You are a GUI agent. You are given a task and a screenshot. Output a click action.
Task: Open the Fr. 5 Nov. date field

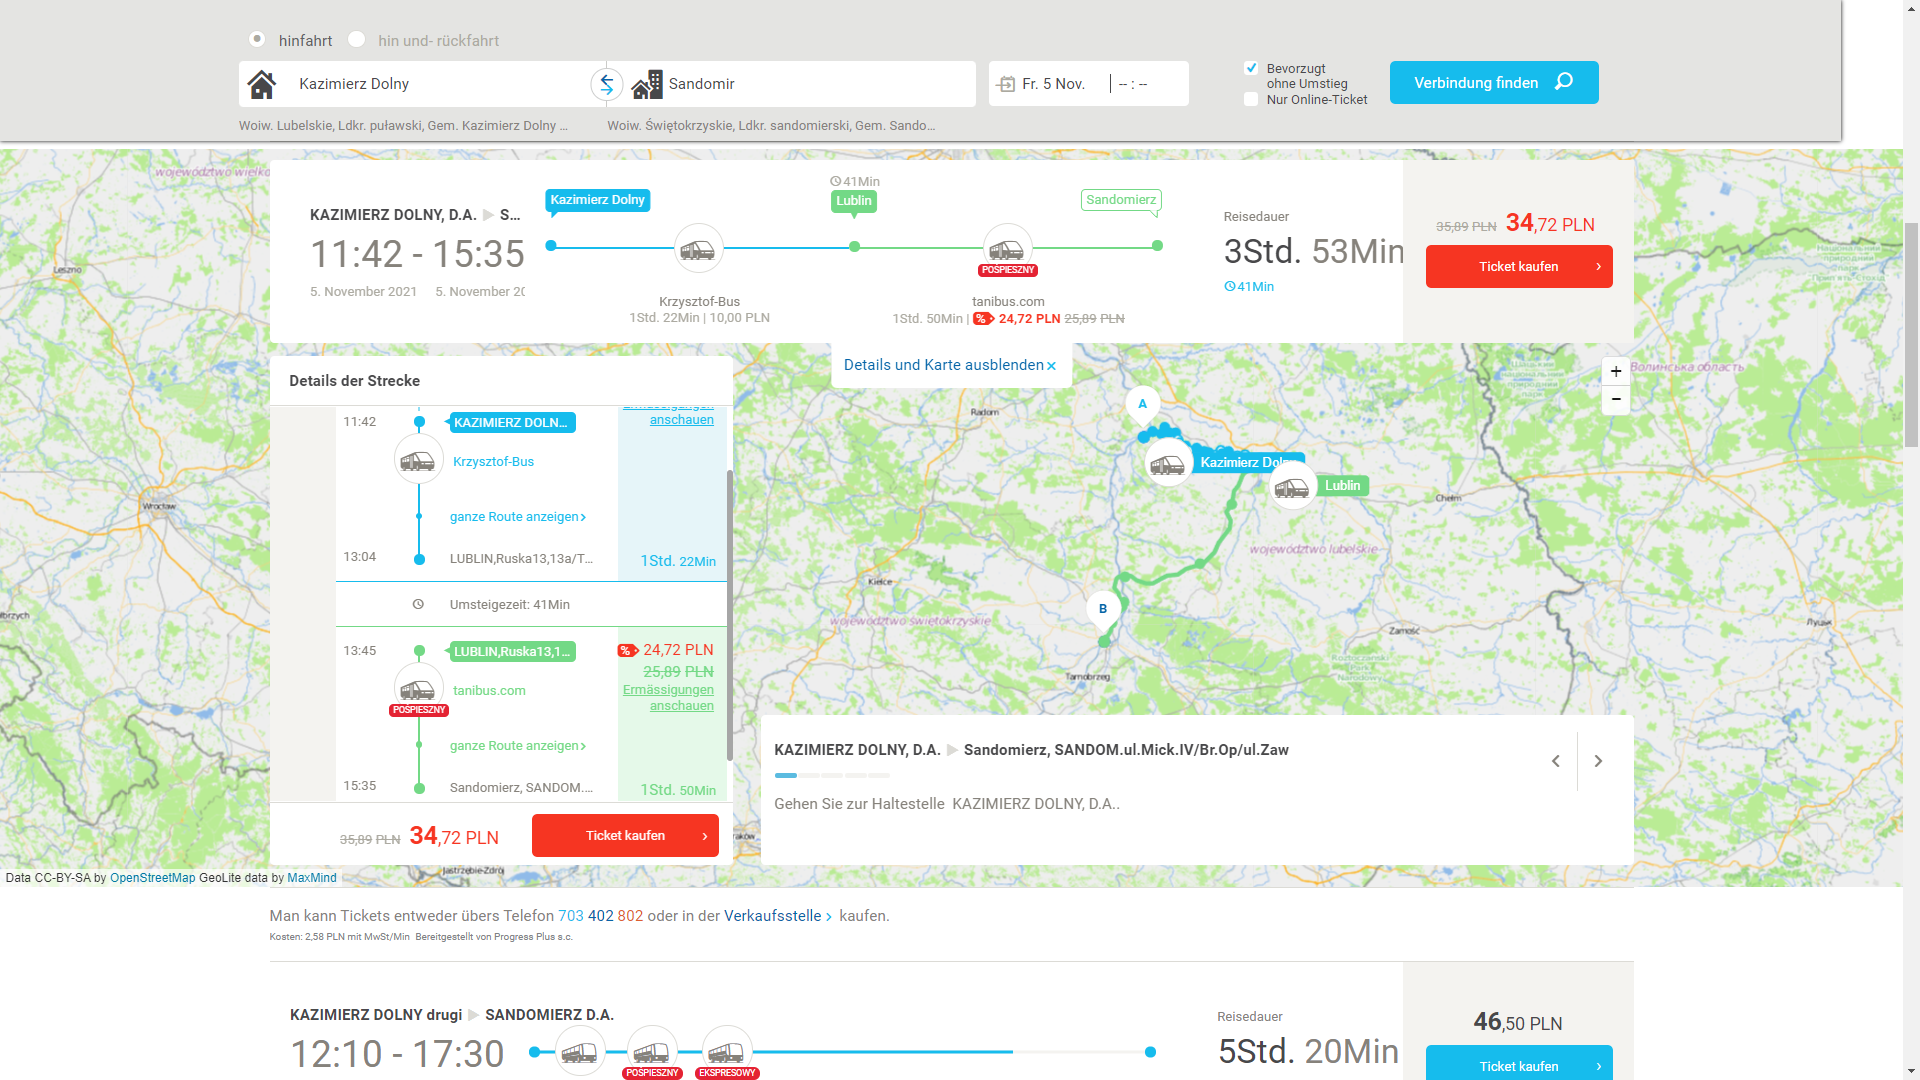point(1053,84)
